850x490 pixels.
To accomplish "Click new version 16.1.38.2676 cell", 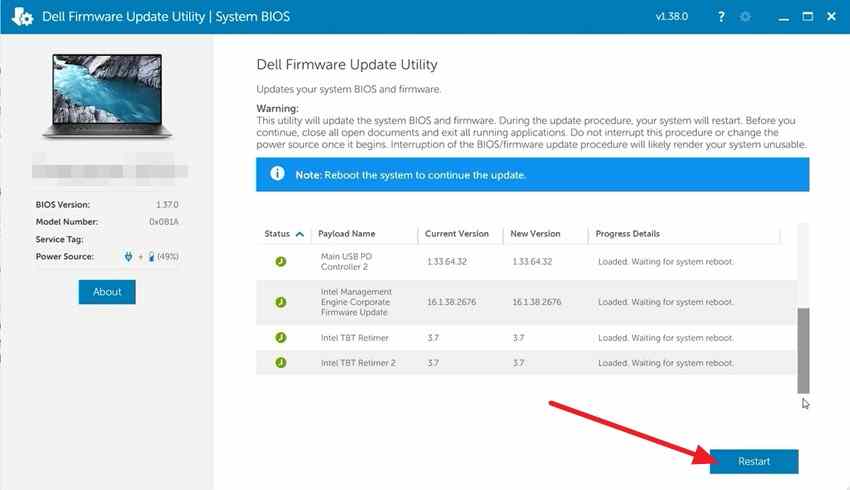I will (x=537, y=302).
